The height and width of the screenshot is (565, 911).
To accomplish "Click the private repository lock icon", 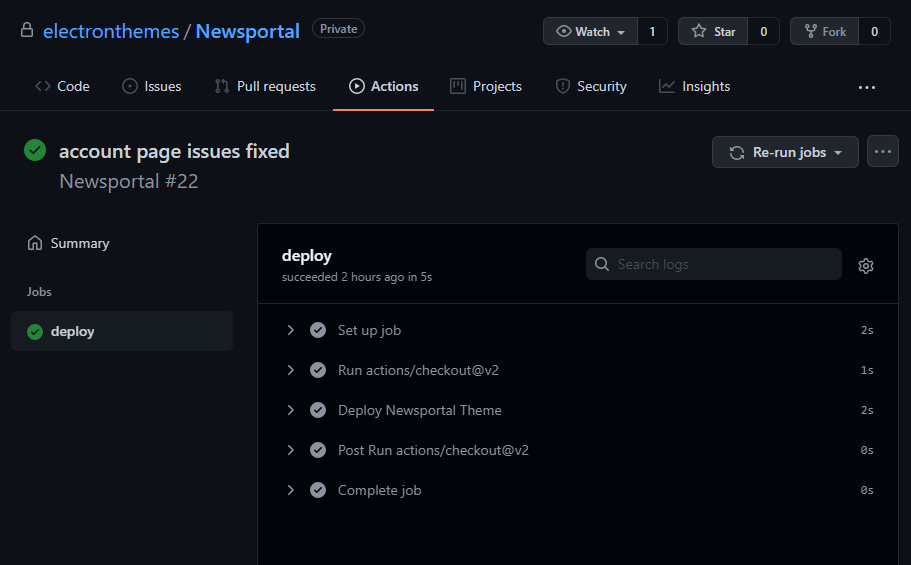I will click(27, 30).
